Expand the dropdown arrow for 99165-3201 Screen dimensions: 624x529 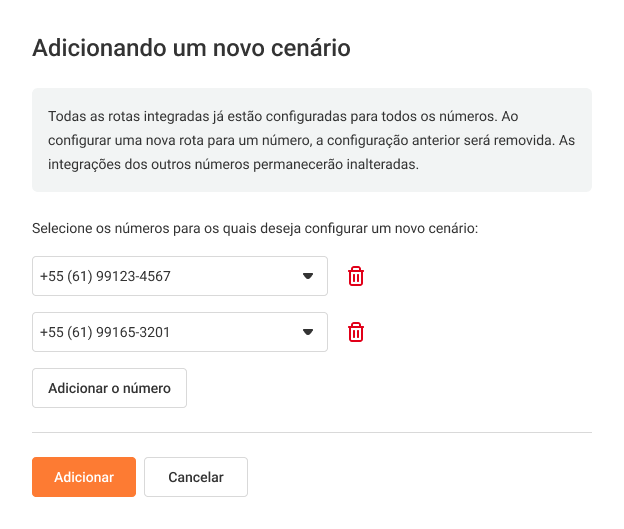point(308,332)
